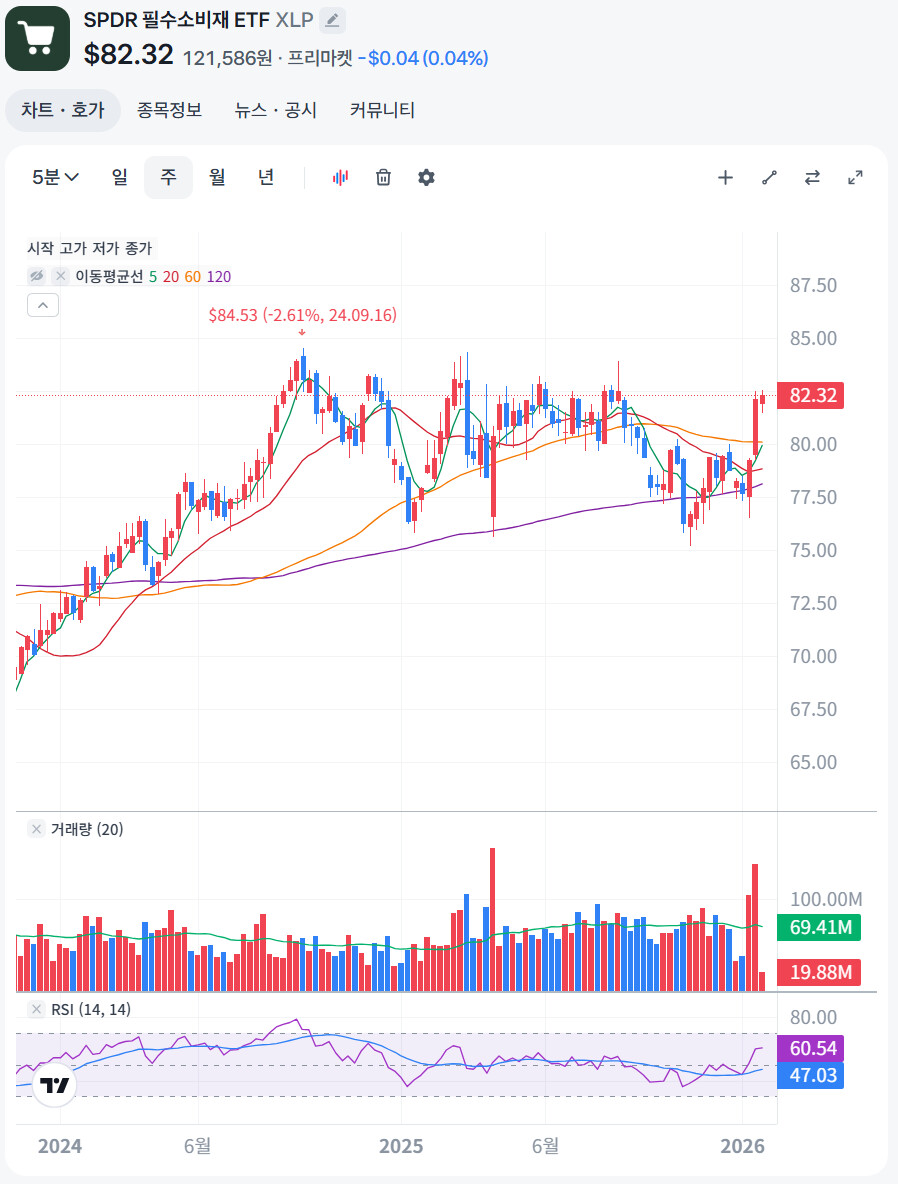898x1184 pixels.
Task: Click the compare swap arrows icon
Action: 812,177
